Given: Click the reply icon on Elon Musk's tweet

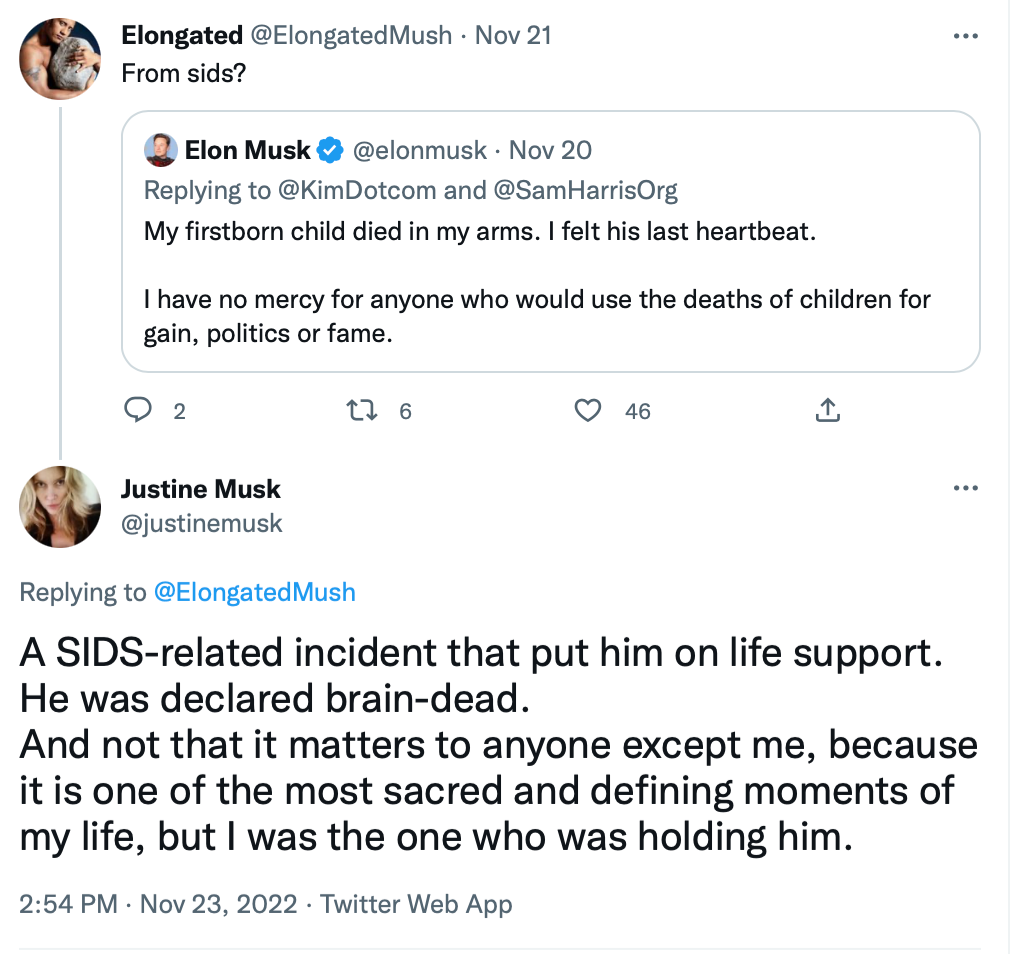Looking at the screenshot, I should [140, 410].
